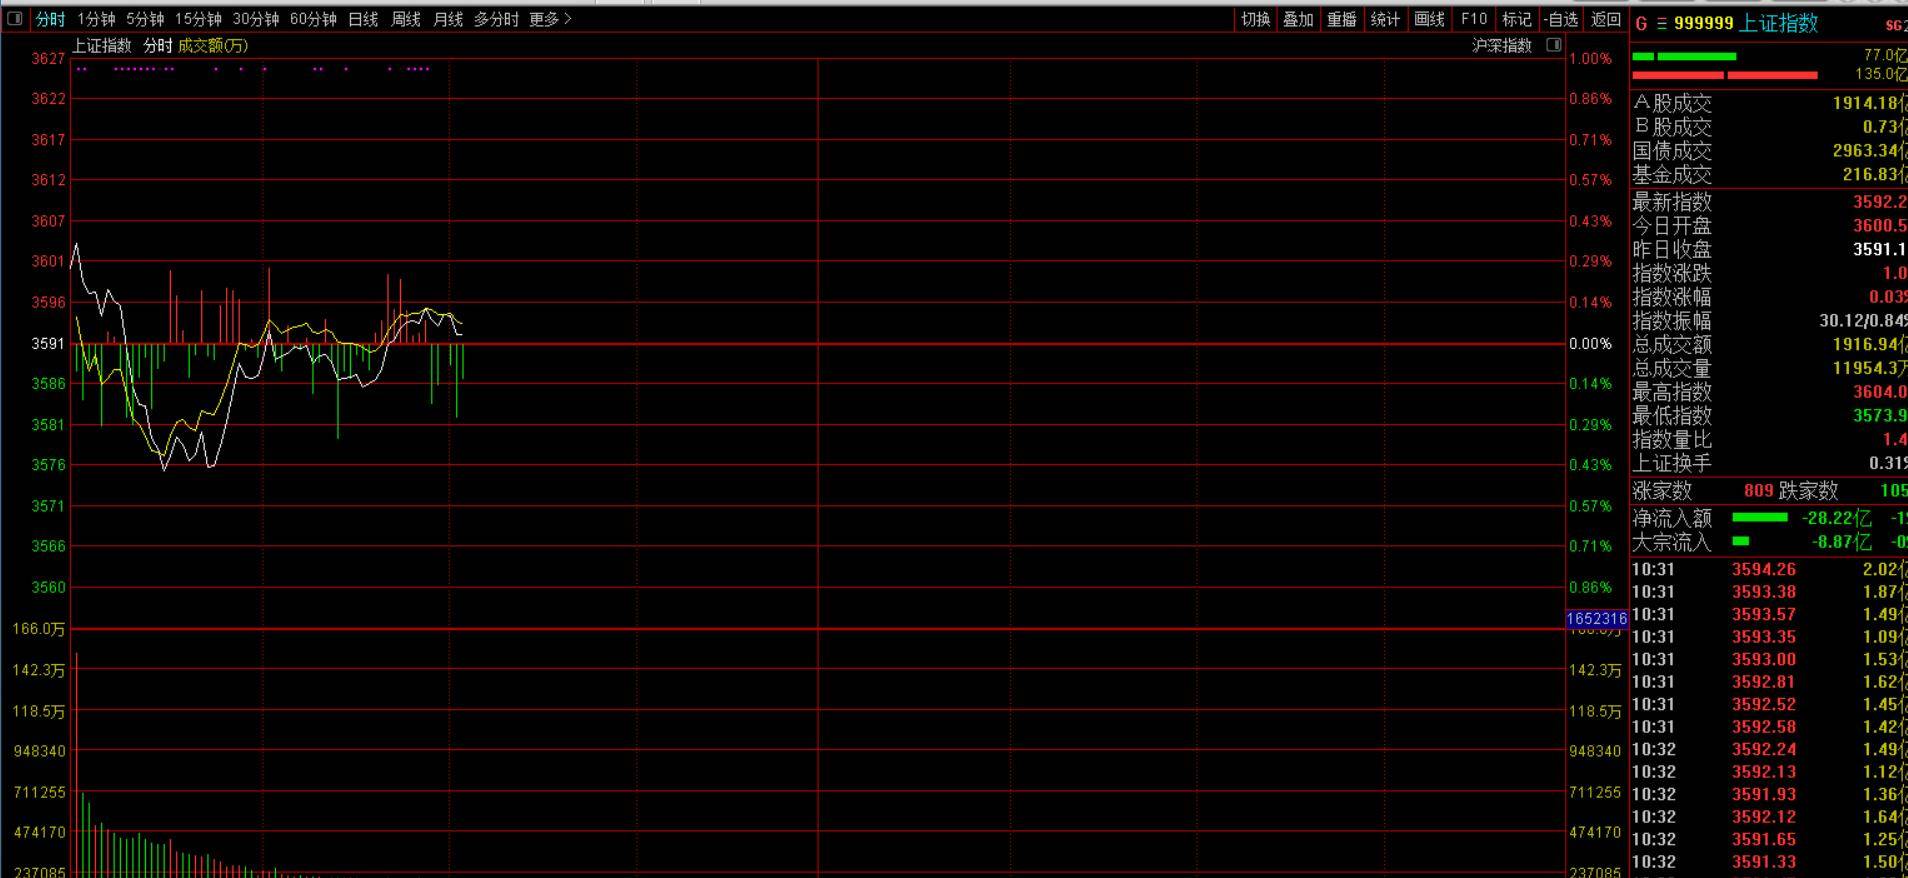Click the panel toggle icon beside 沪深指数

[1553, 45]
